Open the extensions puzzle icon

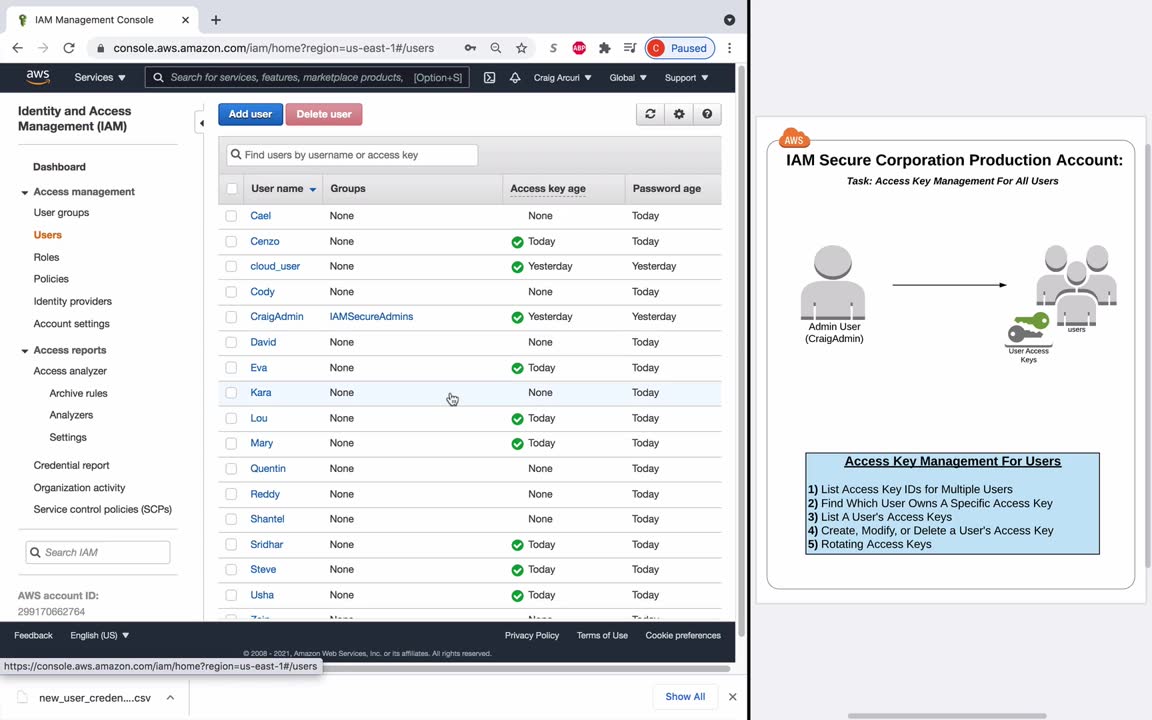point(605,48)
